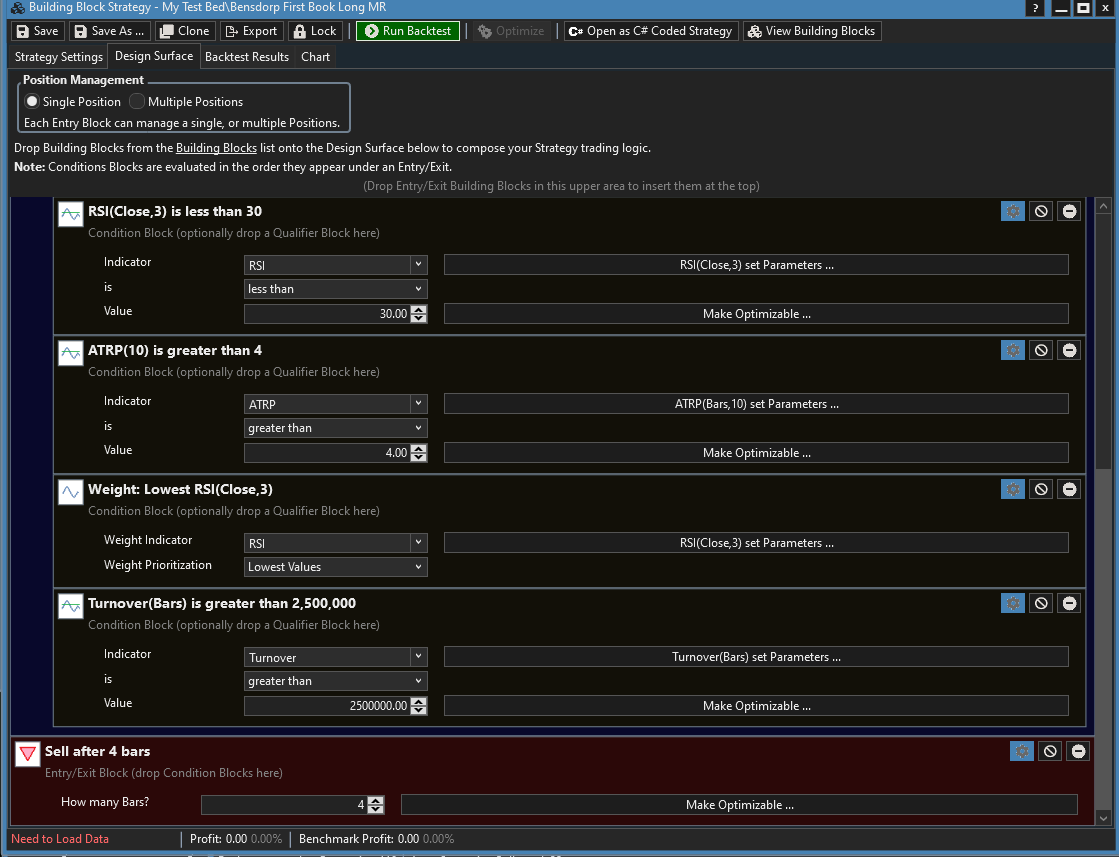Click the Turnover value input field
The image size is (1119, 857).
[x=327, y=706]
